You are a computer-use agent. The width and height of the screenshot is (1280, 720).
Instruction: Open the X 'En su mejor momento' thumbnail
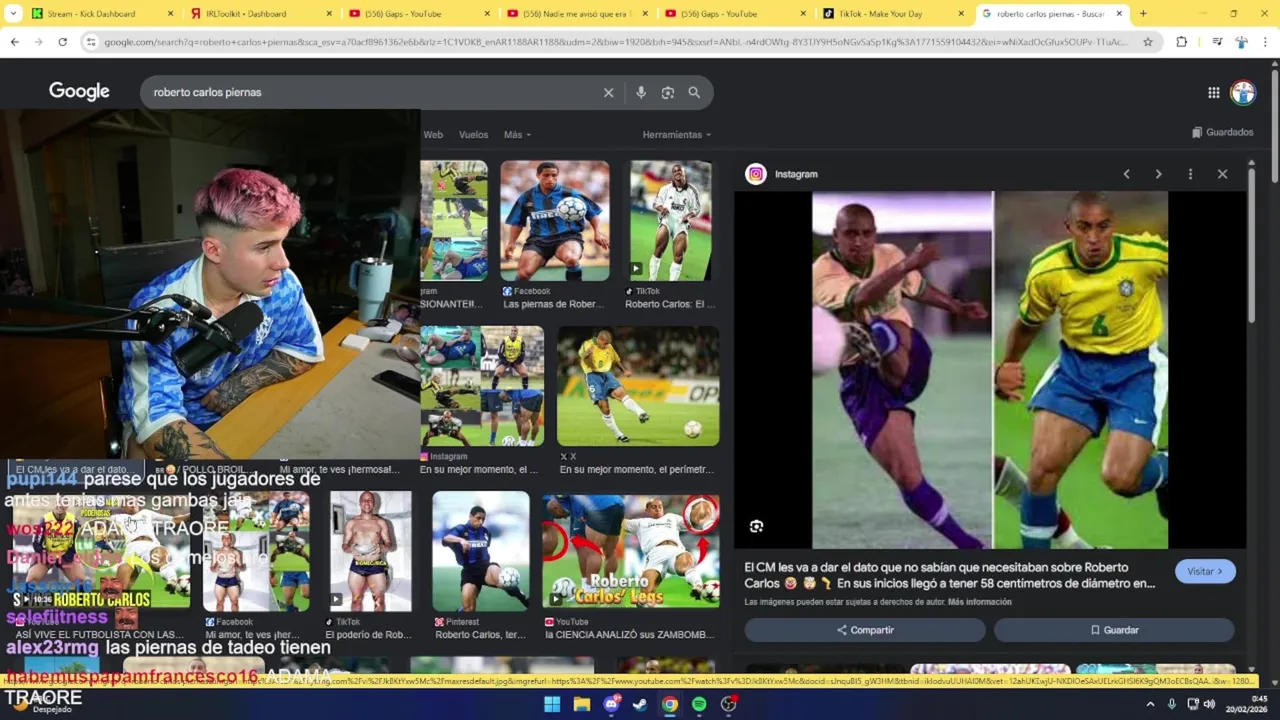(x=638, y=386)
